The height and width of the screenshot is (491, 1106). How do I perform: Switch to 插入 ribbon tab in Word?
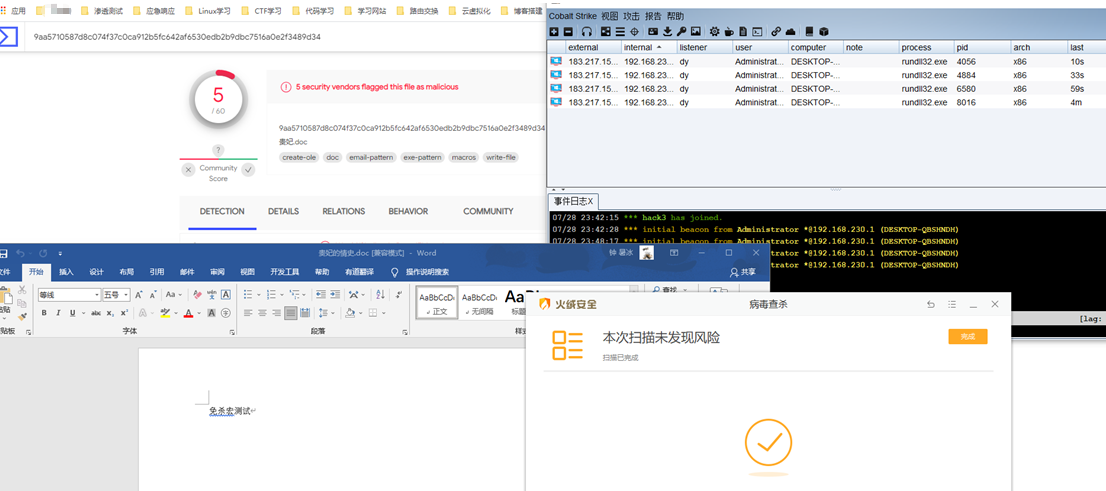click(x=66, y=272)
